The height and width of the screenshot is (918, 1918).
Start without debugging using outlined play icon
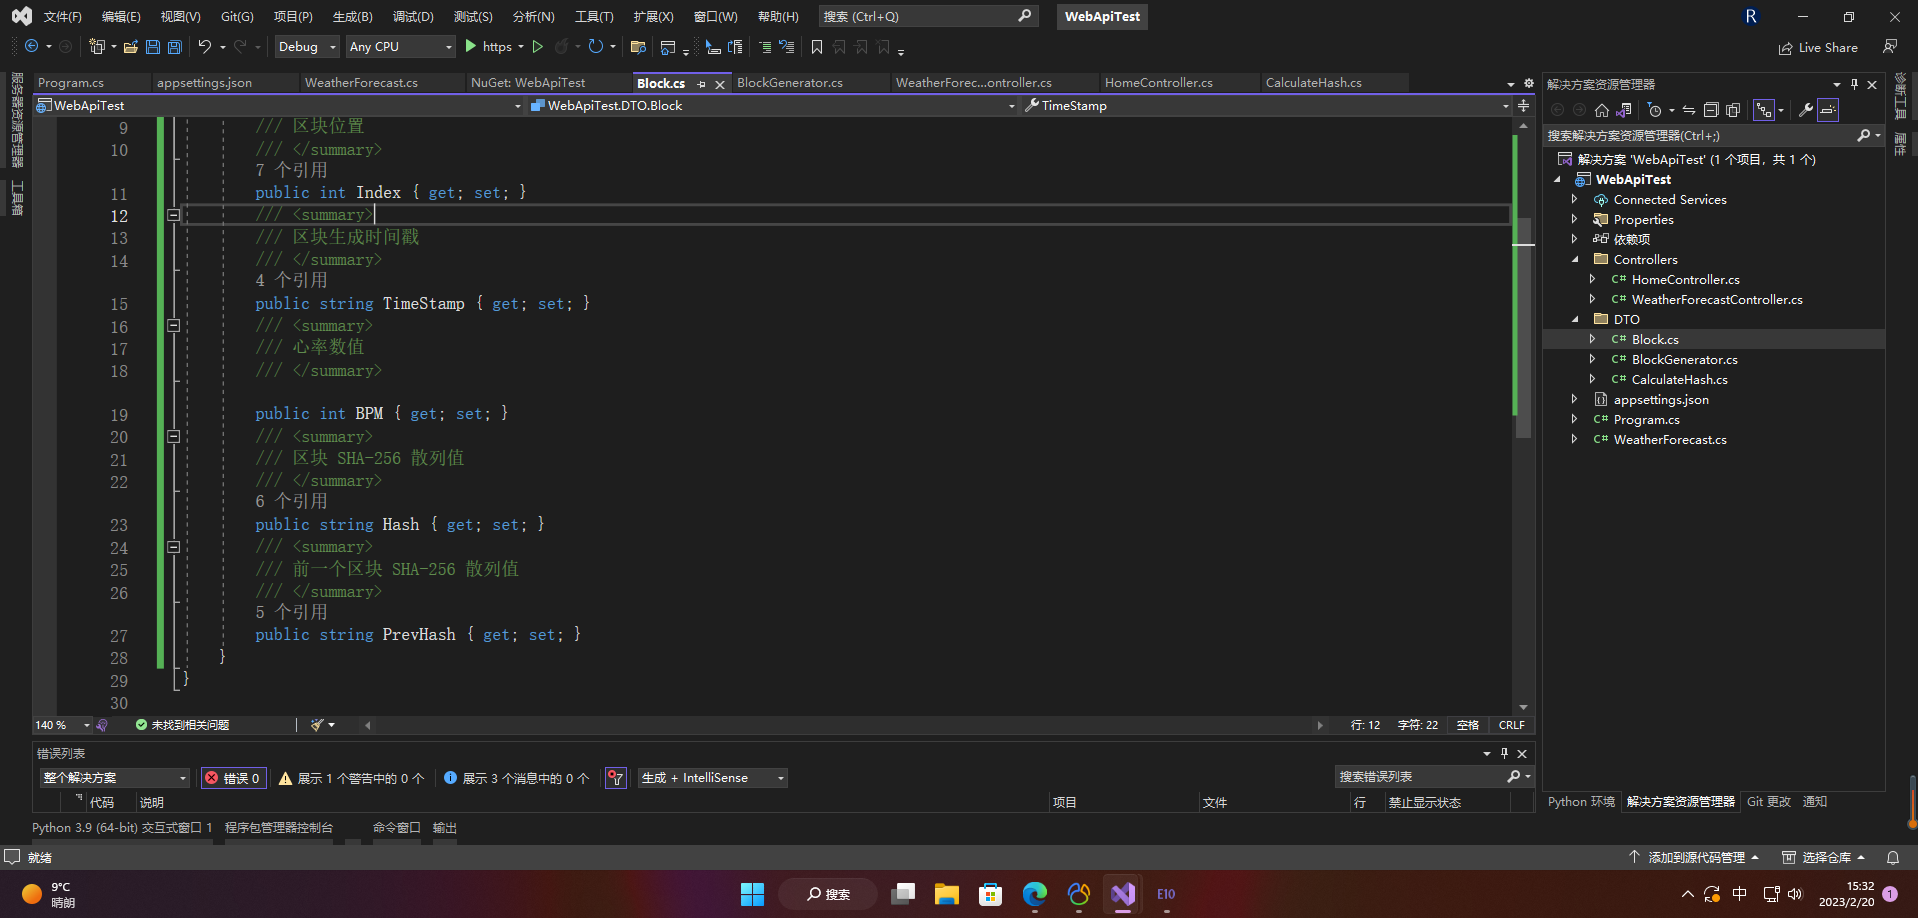click(538, 47)
